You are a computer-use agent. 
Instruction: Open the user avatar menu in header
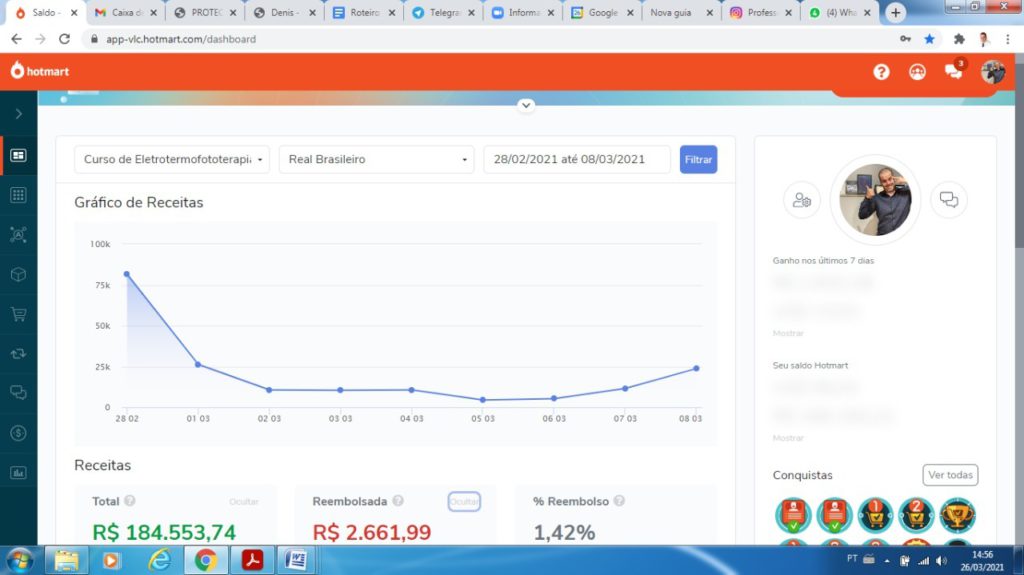point(993,71)
